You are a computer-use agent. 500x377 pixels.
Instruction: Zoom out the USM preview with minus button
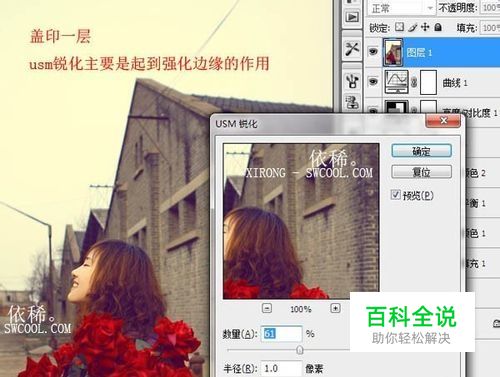click(x=267, y=308)
